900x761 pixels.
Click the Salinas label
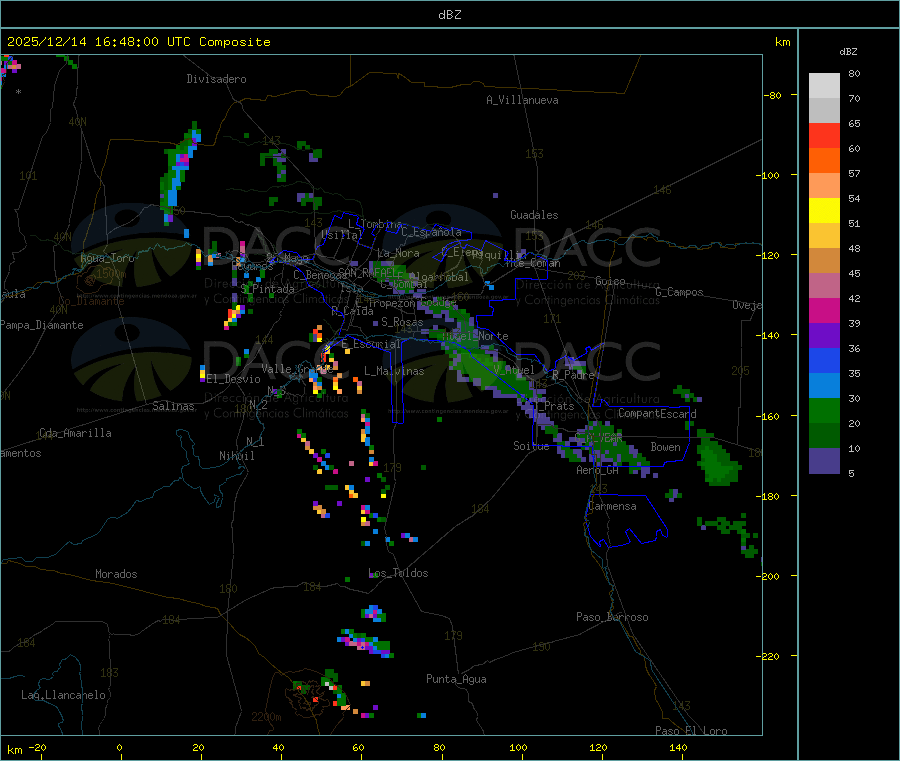click(173, 406)
